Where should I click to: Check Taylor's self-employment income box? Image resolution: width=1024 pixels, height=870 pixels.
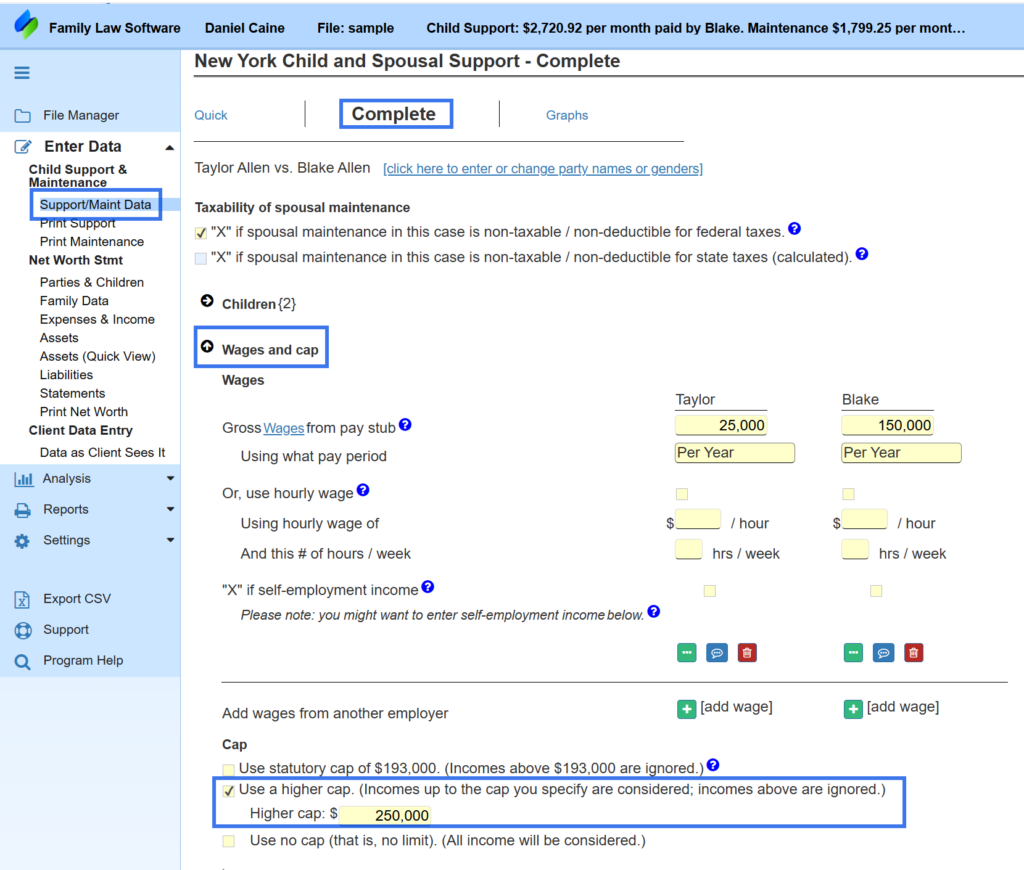710,591
